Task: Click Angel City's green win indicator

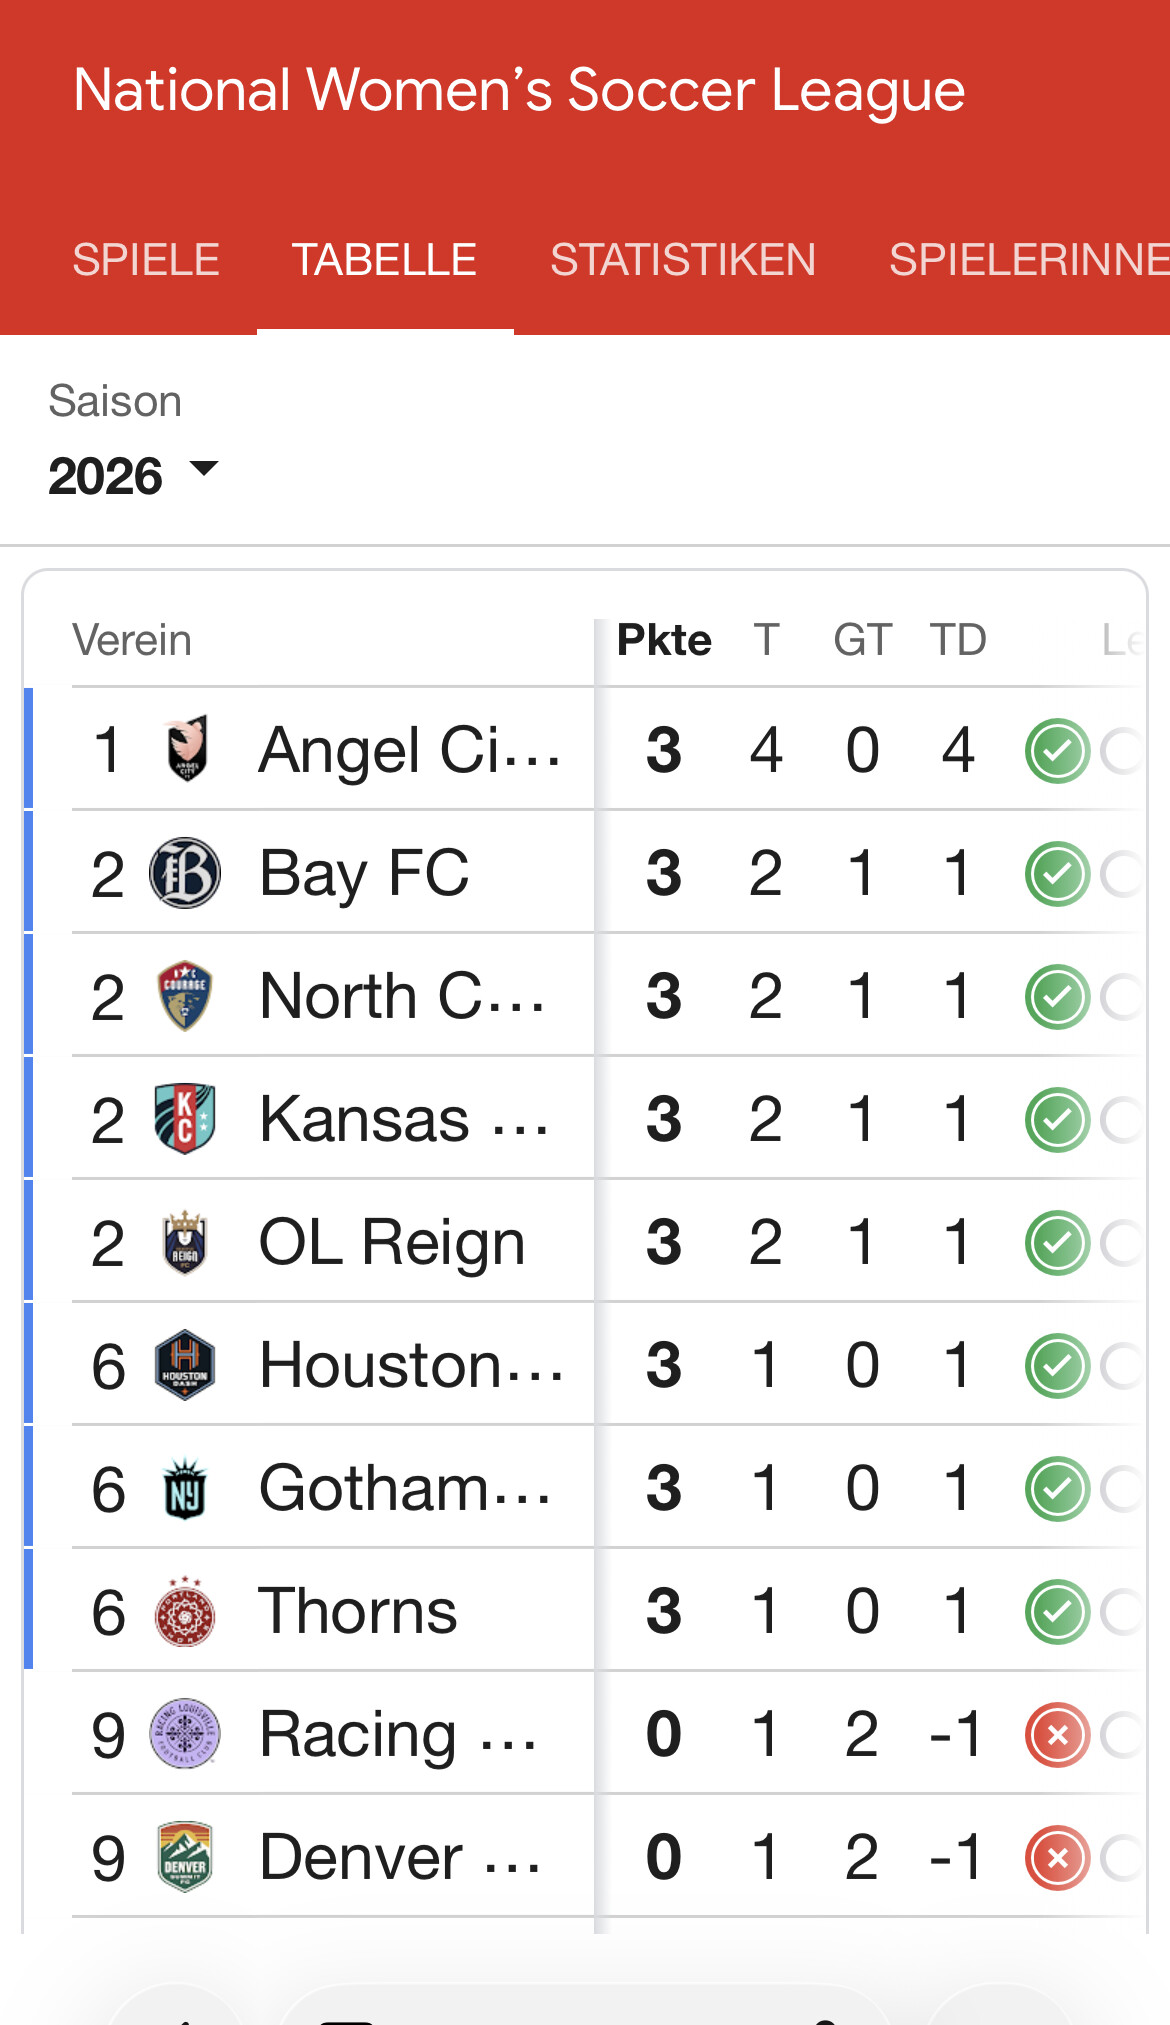Action: tap(1057, 750)
